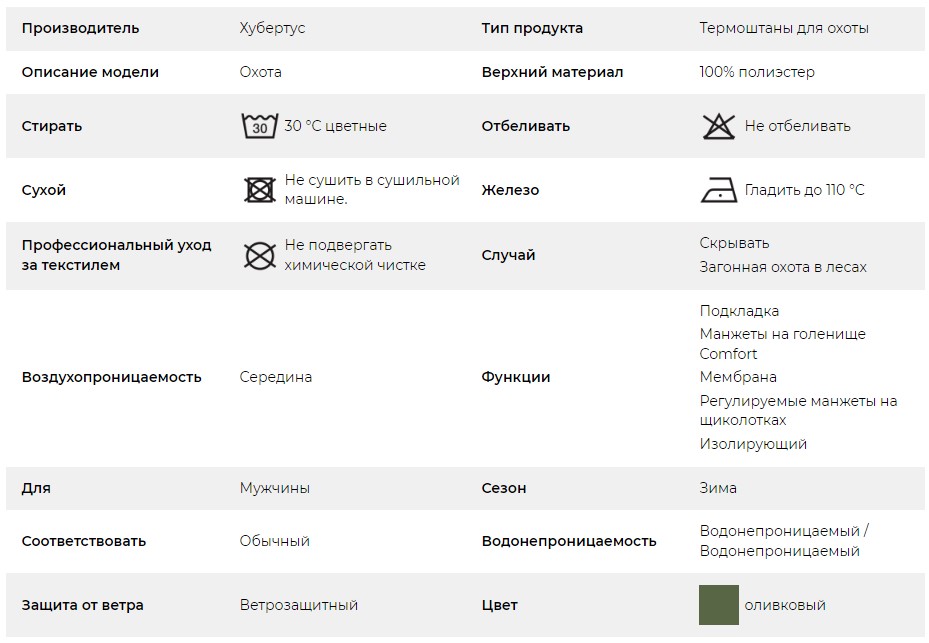The width and height of the screenshot is (929, 643).
Task: Click the 30°C wash tub icon
Action: (x=260, y=126)
